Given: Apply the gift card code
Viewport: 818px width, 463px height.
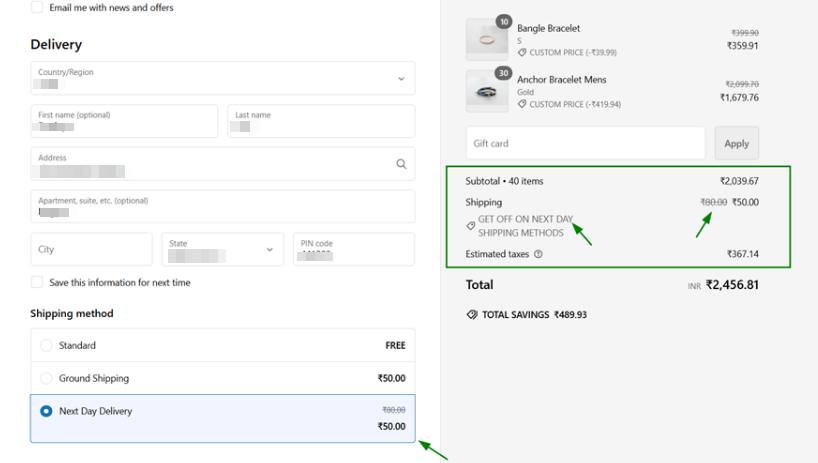Looking at the screenshot, I should tap(736, 143).
